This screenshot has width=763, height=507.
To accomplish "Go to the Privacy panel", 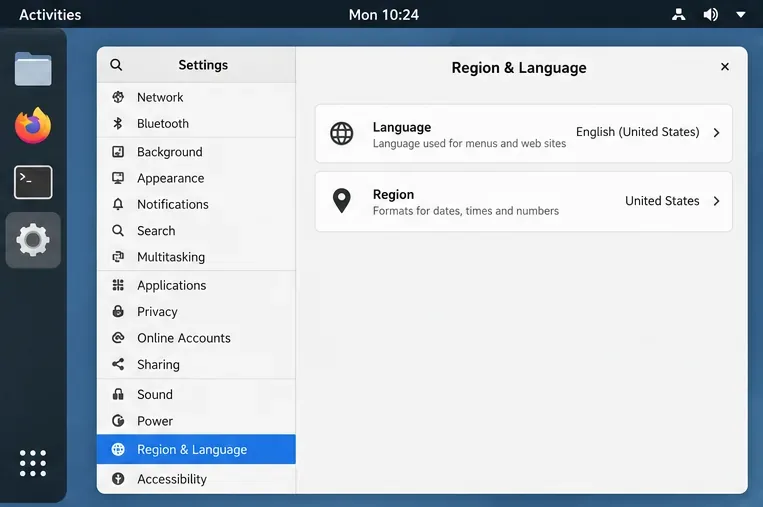I will click(196, 311).
